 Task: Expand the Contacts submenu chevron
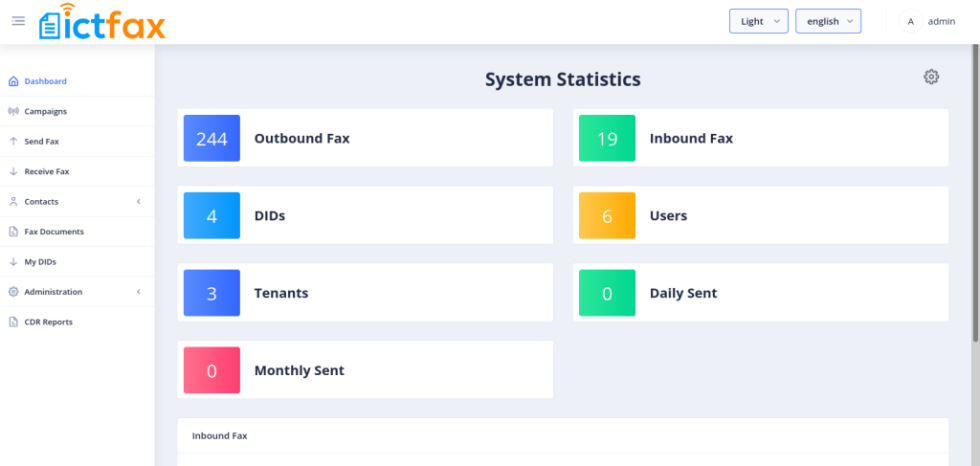[138, 201]
